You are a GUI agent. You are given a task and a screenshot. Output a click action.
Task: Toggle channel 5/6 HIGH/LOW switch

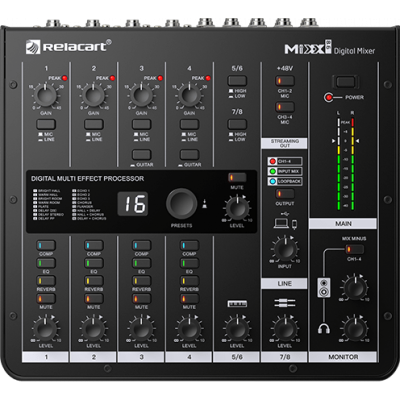tap(237, 81)
